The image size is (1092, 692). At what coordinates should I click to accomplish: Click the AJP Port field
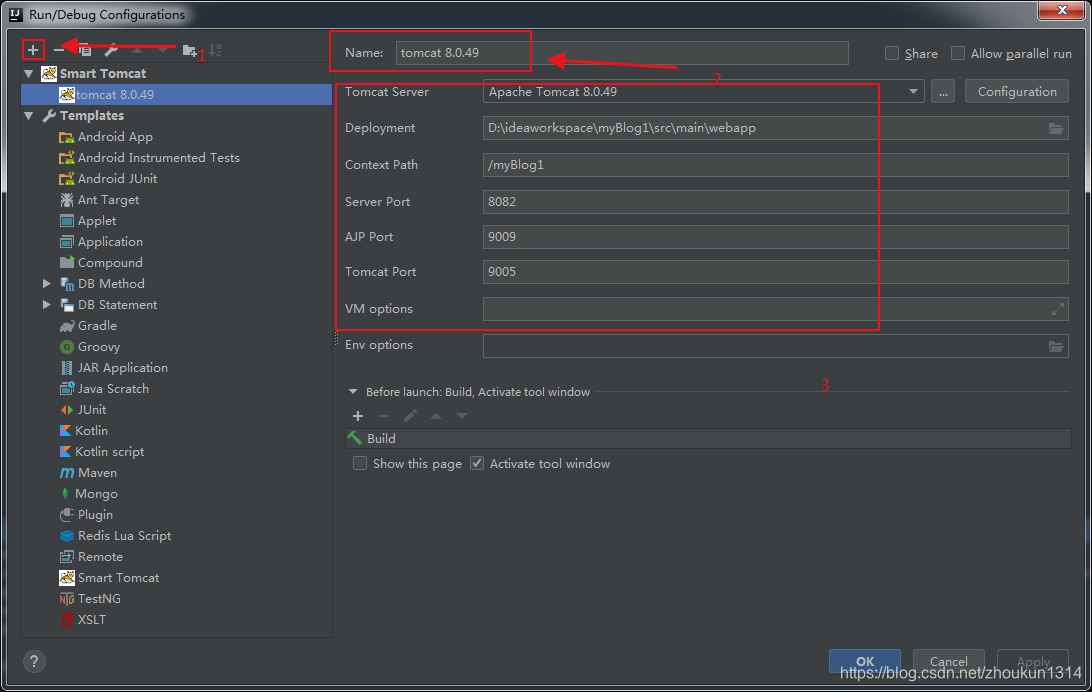(775, 237)
